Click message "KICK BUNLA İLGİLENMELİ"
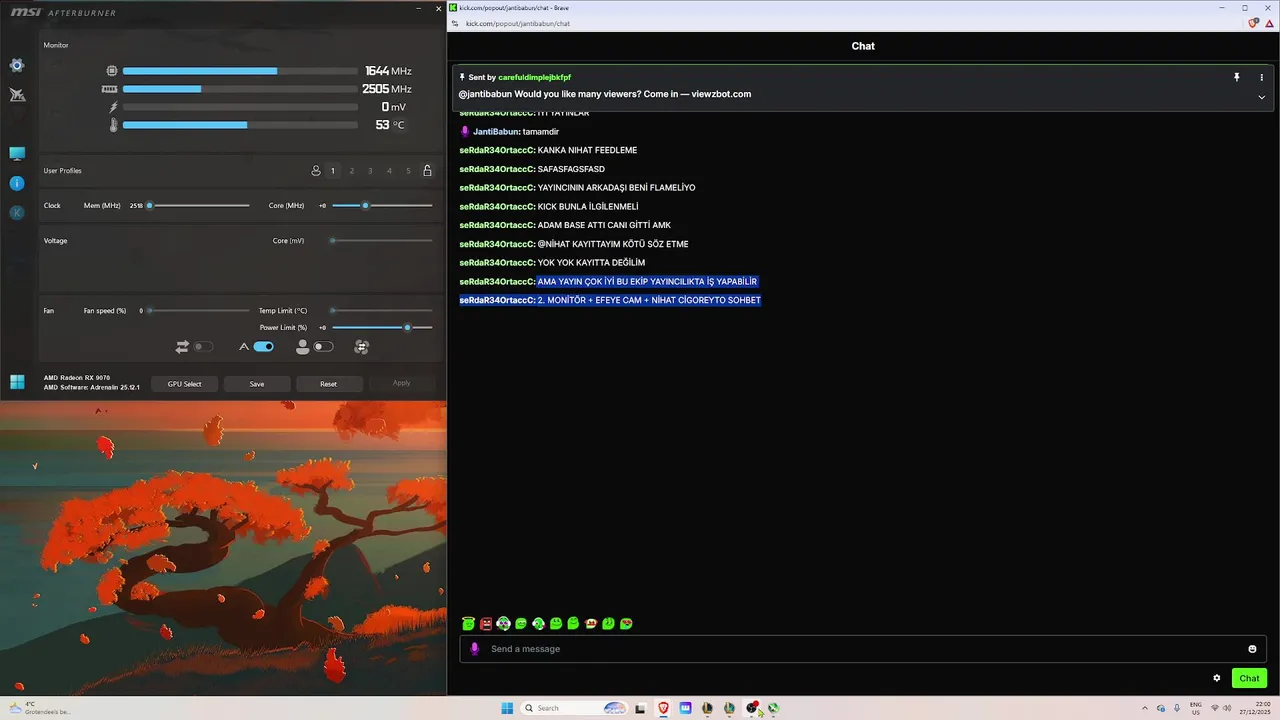This screenshot has width=1280, height=720. pos(588,207)
